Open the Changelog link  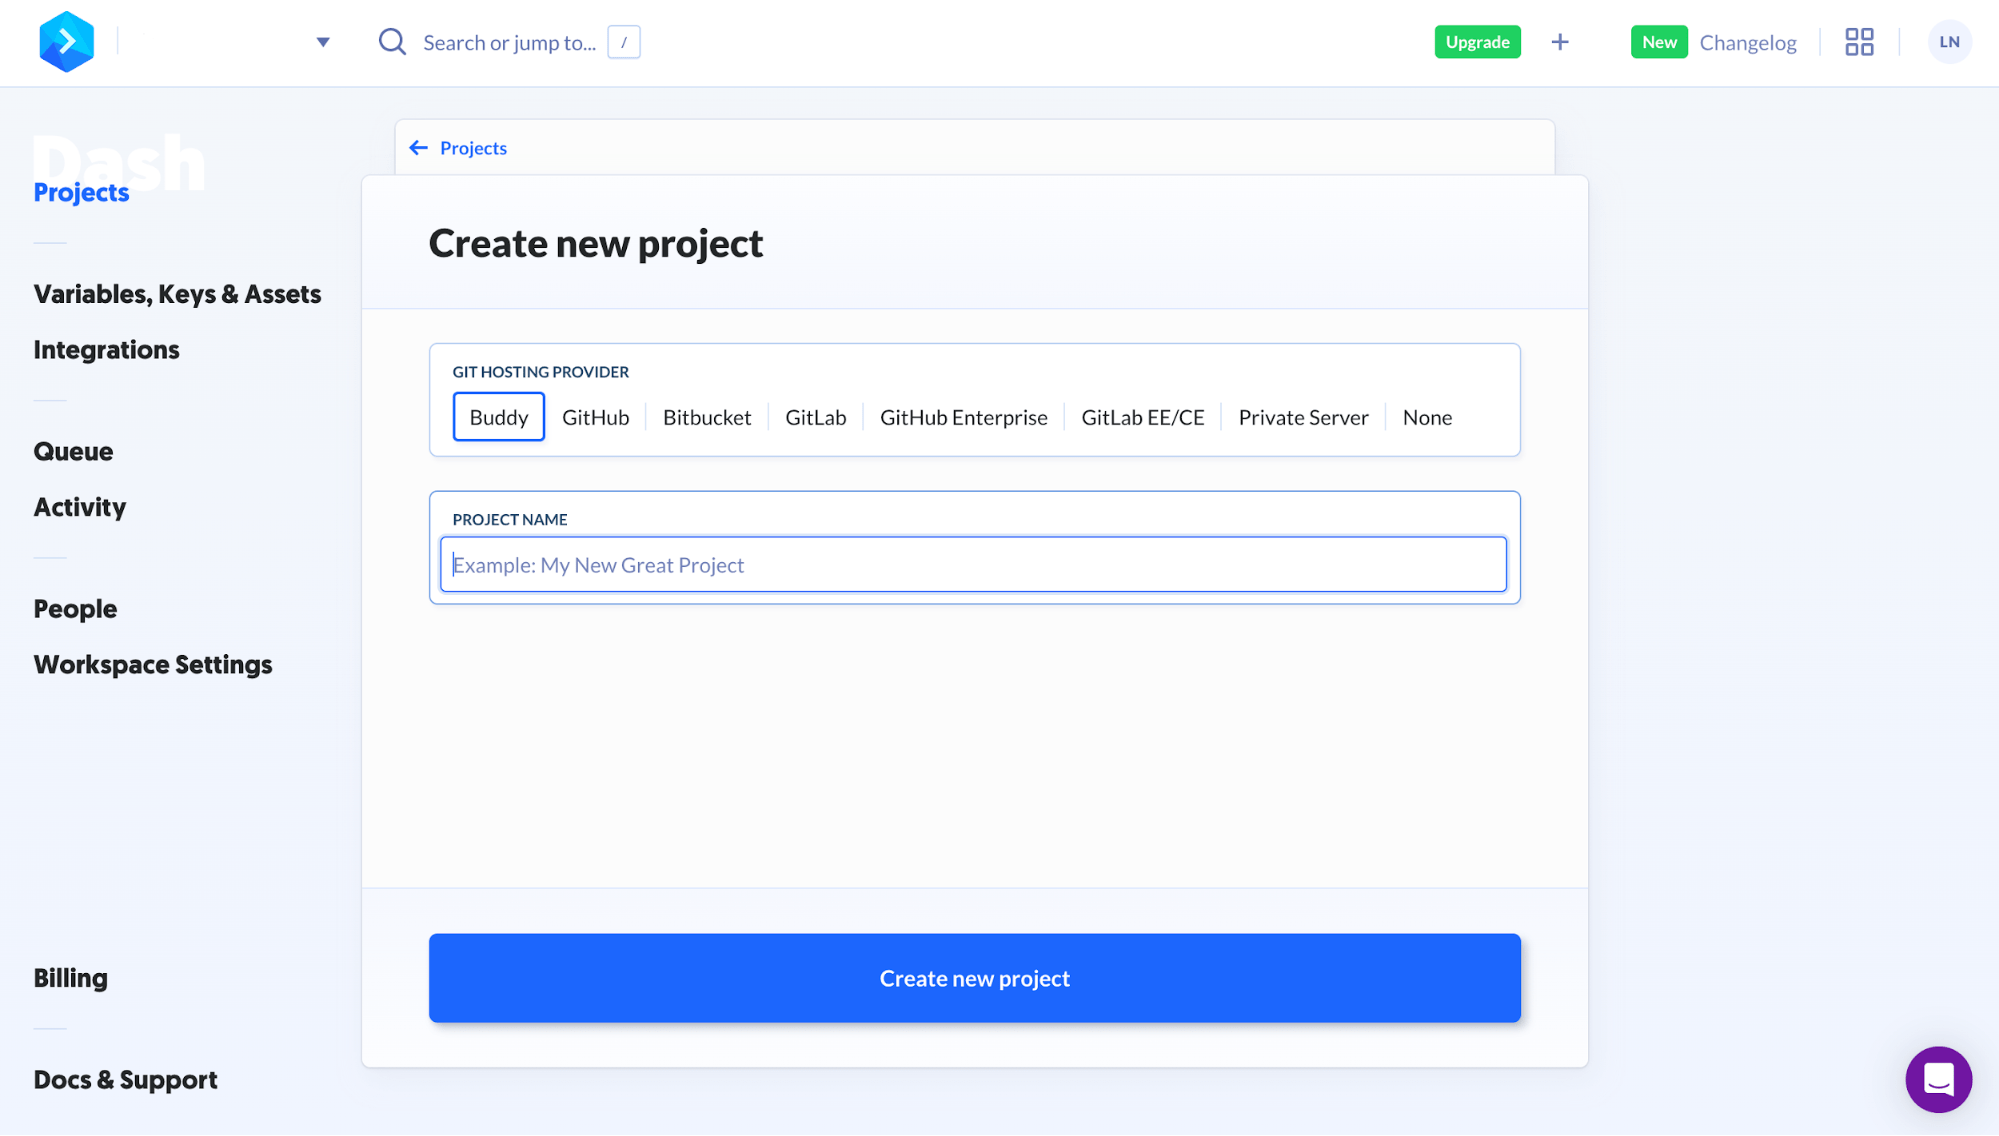point(1748,42)
